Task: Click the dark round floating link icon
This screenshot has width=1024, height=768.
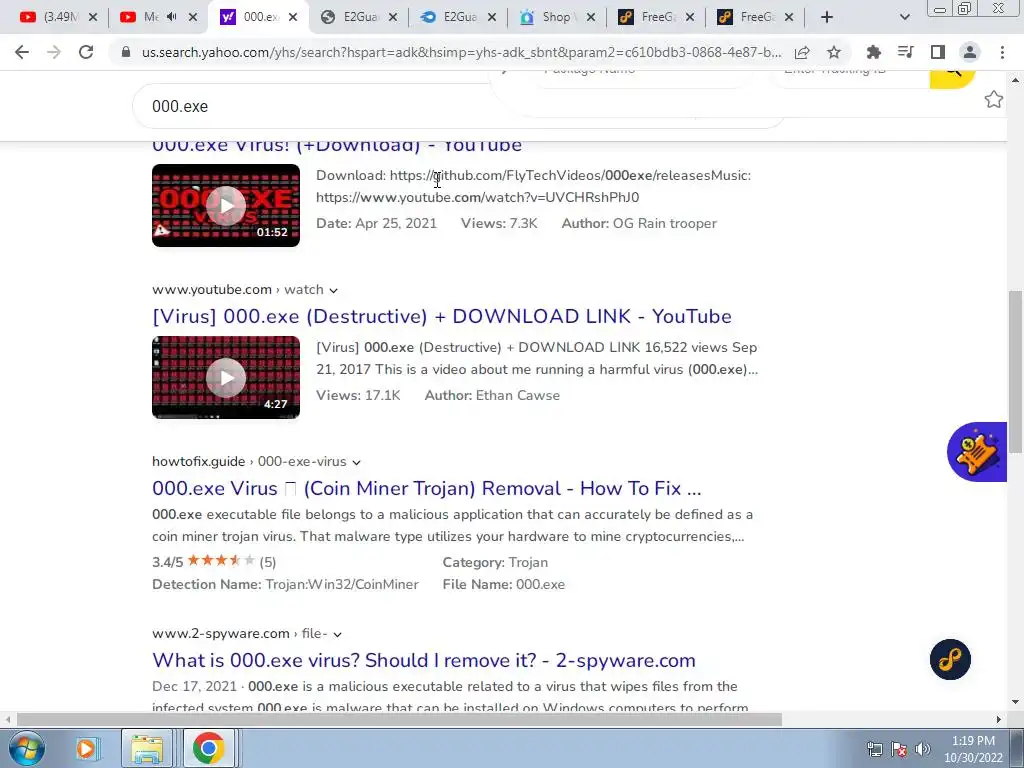Action: (950, 659)
